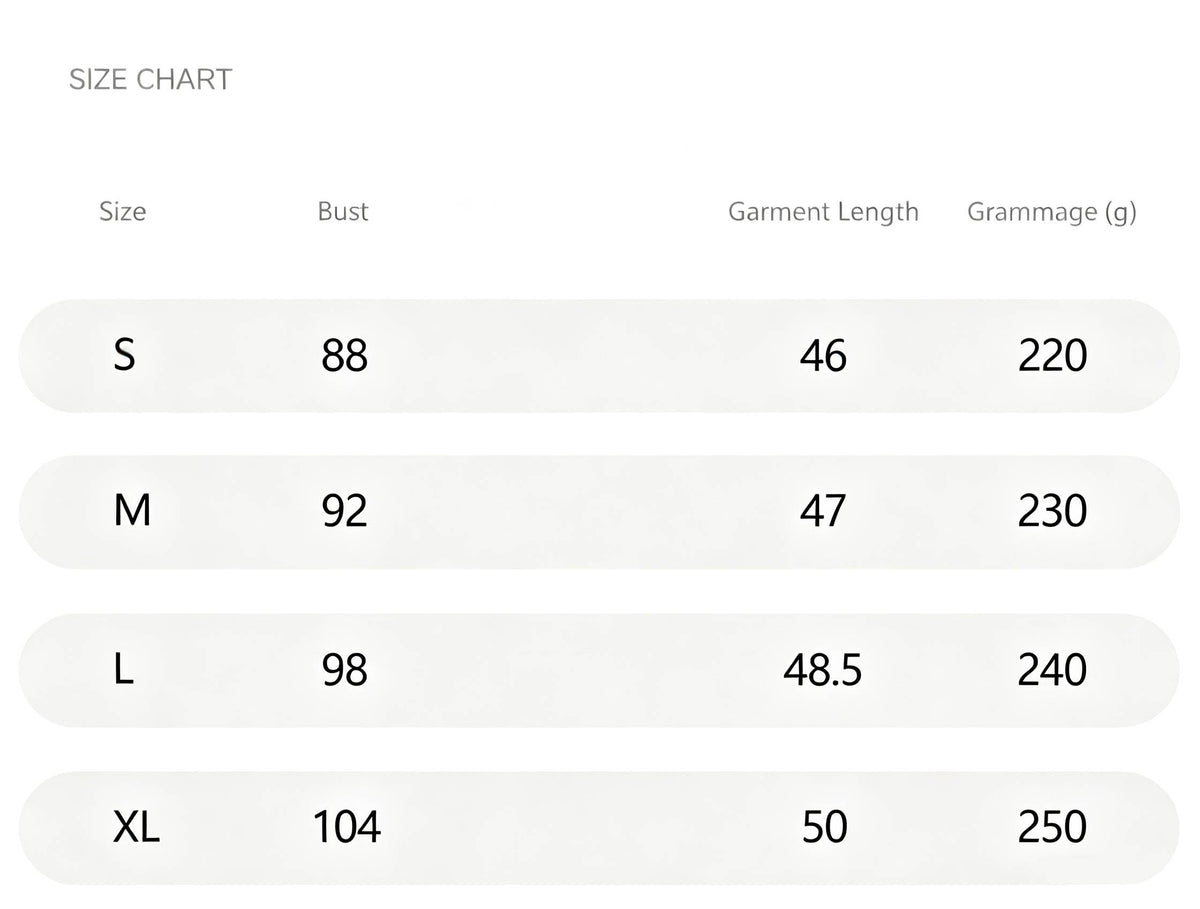Click the bust value 92
This screenshot has width=1200, height=909.
[x=345, y=512]
